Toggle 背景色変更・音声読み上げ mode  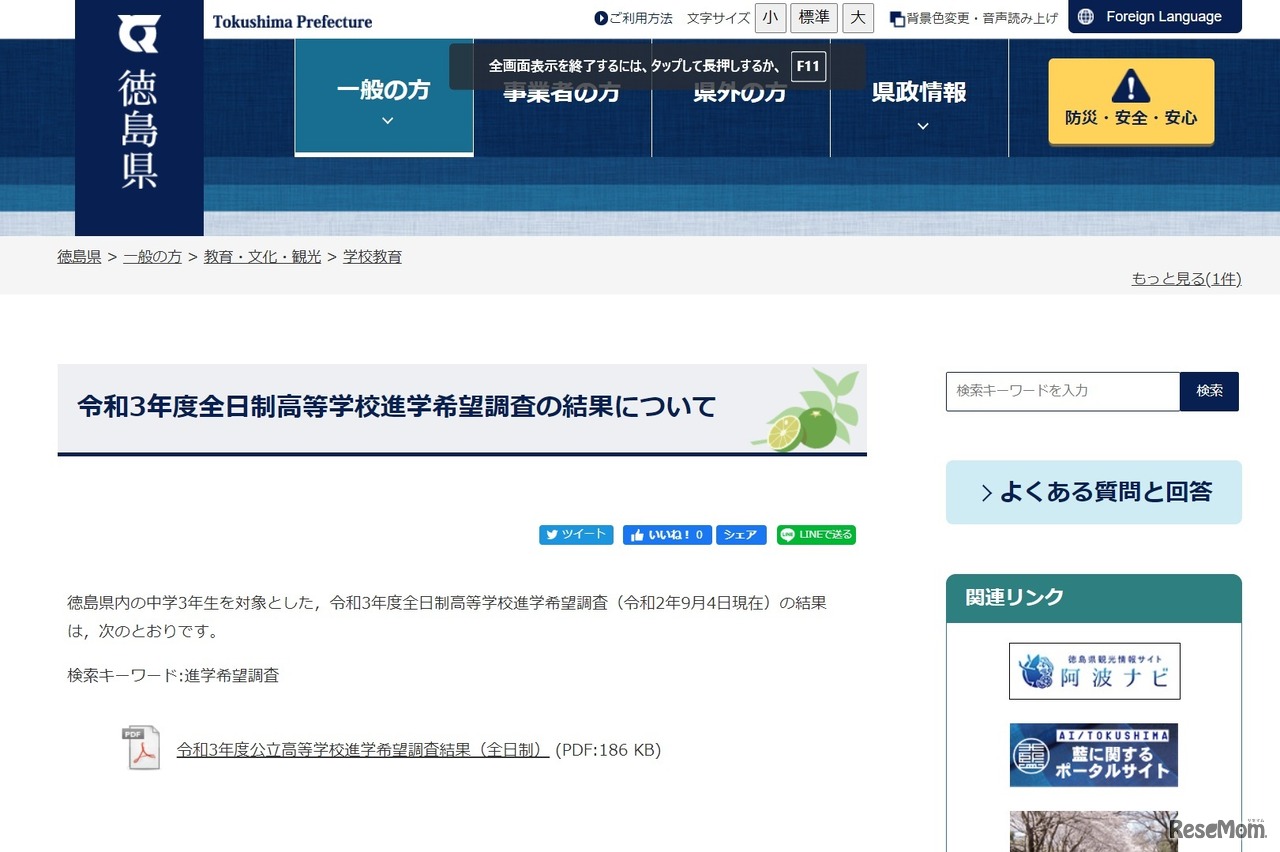pyautogui.click(x=973, y=17)
